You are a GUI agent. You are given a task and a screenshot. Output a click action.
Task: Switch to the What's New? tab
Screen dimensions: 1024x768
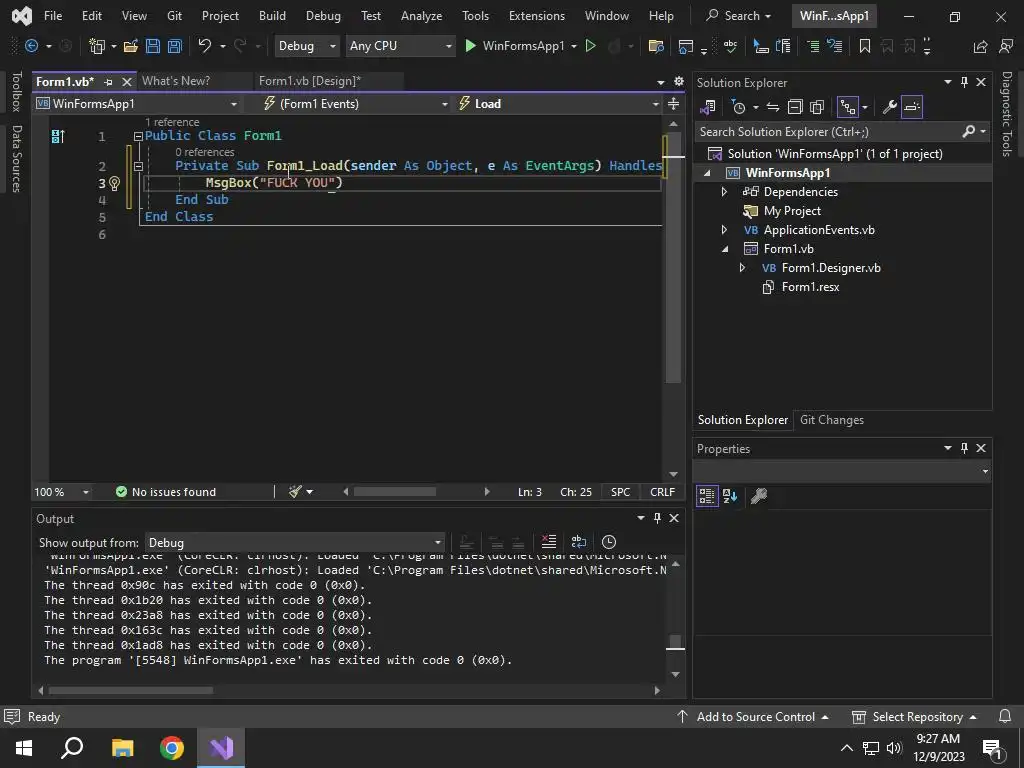[x=176, y=81]
